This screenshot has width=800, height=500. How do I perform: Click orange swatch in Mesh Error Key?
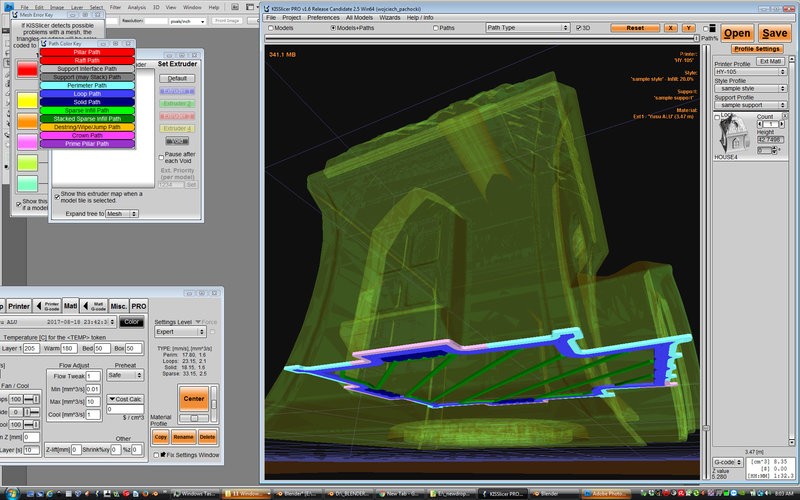[x=28, y=121]
